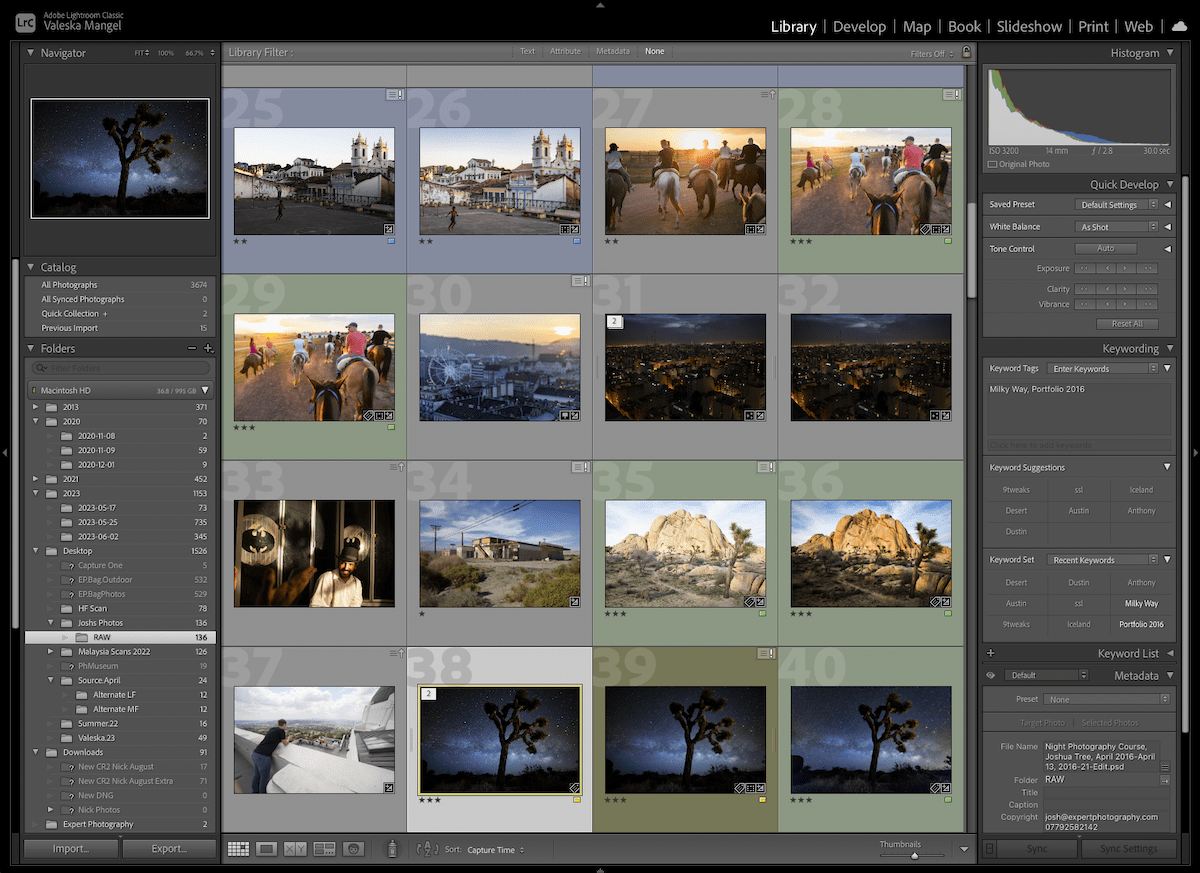Check the Original Photo box under the Histogram

click(x=992, y=164)
